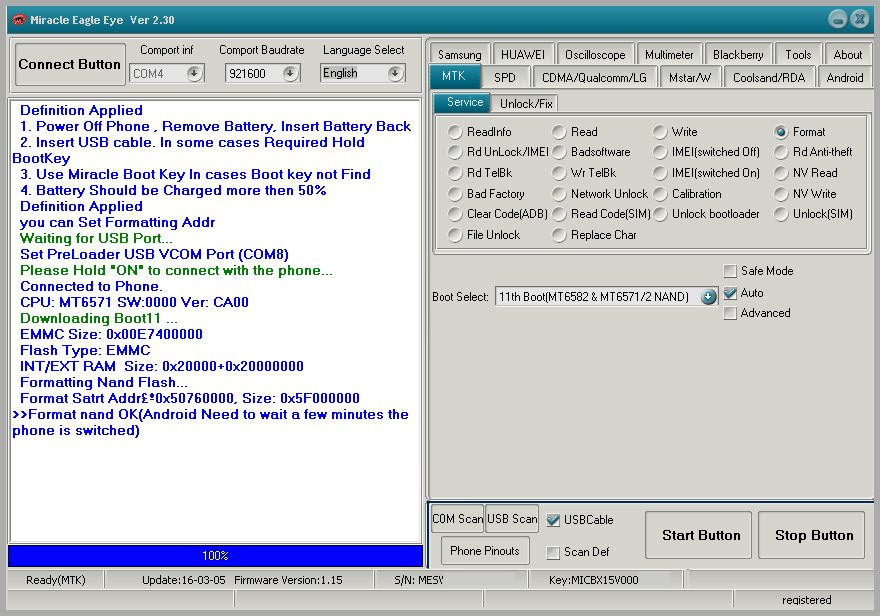Open the Comport inf dropdown arrow

pos(194,73)
